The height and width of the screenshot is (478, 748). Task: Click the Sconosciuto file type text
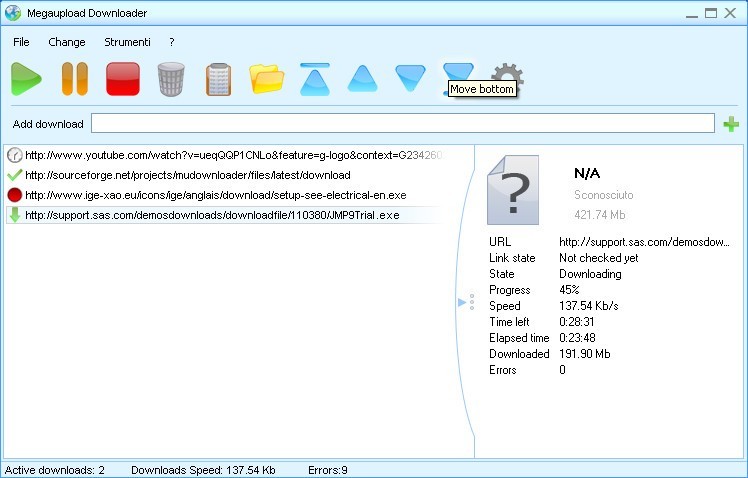click(x=603, y=195)
